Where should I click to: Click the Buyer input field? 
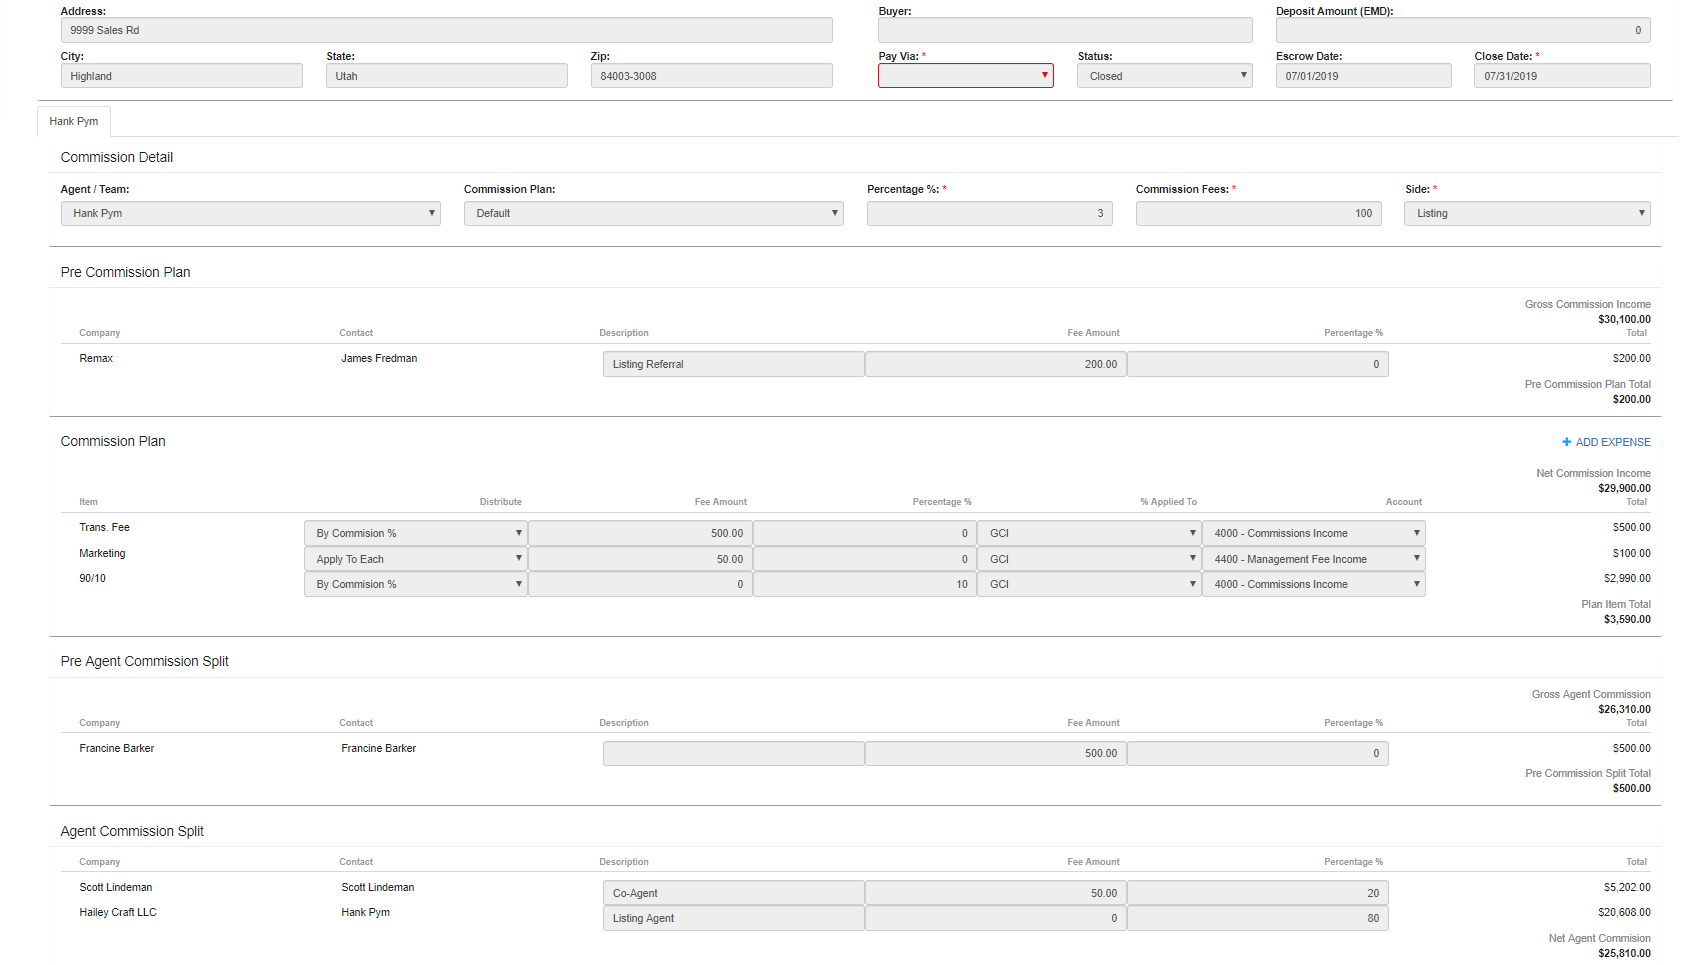pos(1064,30)
